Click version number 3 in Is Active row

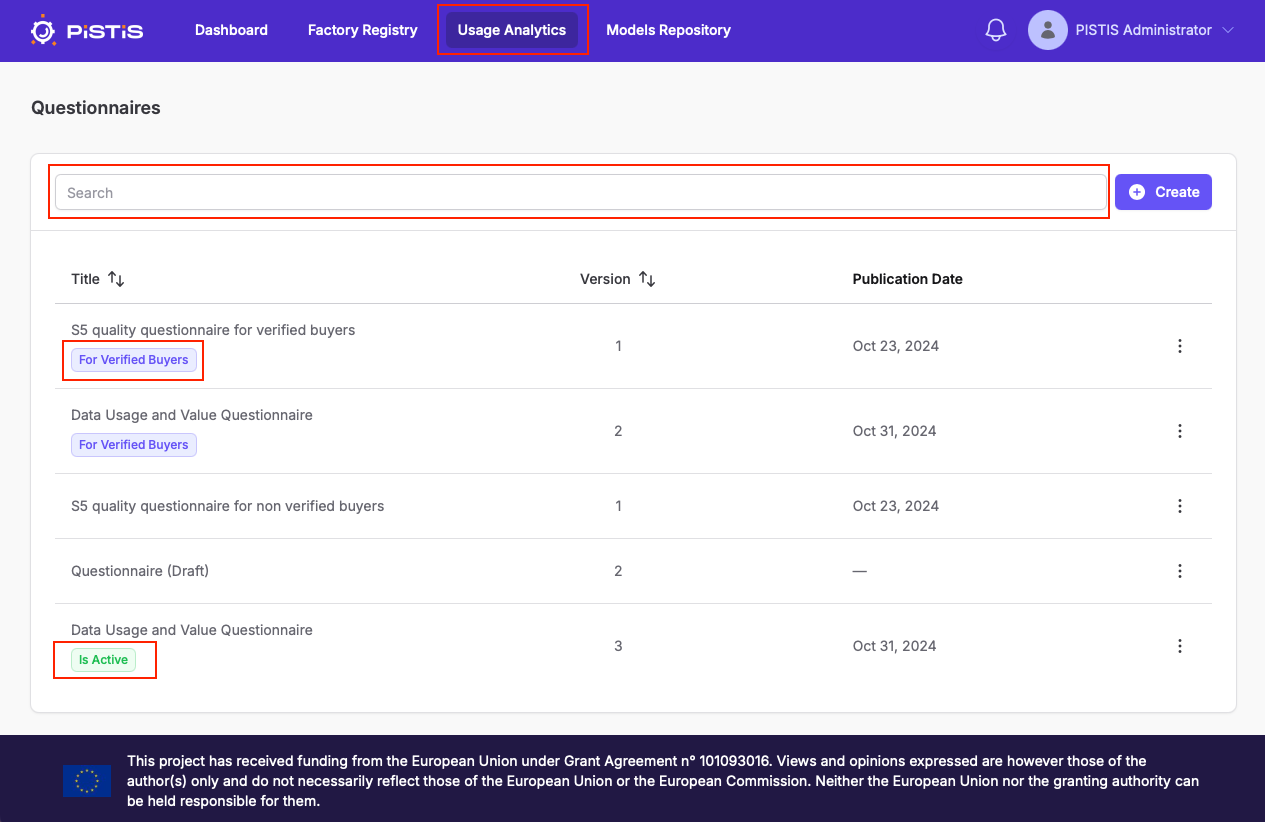(618, 646)
